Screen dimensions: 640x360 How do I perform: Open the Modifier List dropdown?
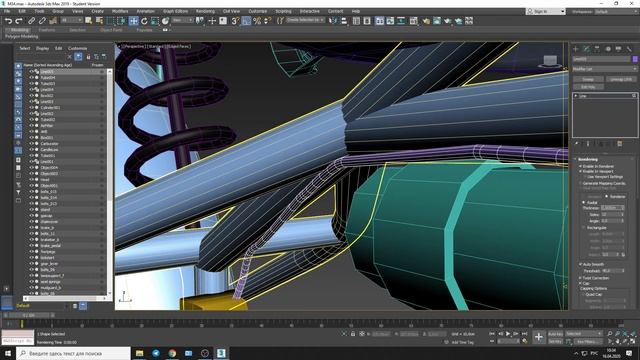click(x=604, y=69)
